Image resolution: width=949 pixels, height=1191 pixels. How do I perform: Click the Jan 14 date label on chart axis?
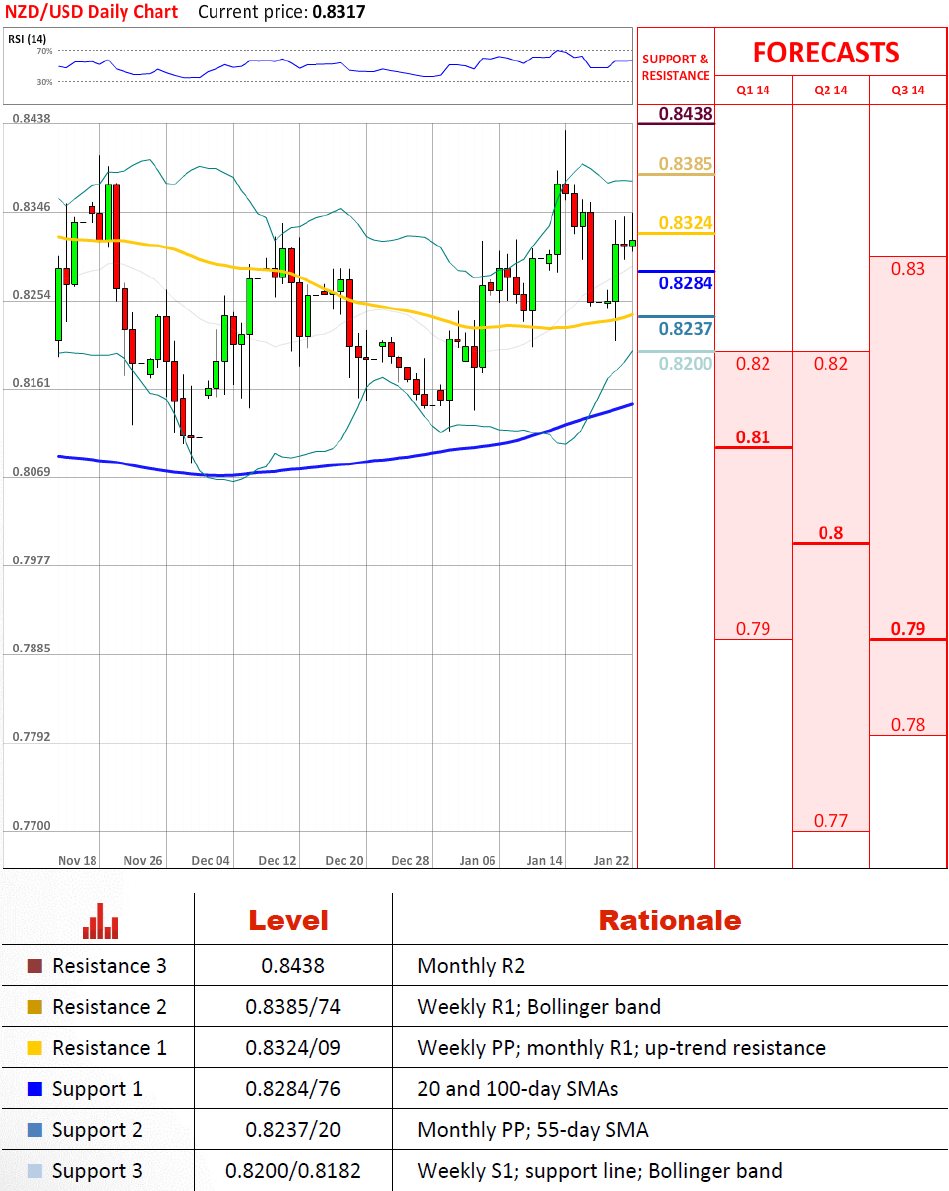[544, 860]
